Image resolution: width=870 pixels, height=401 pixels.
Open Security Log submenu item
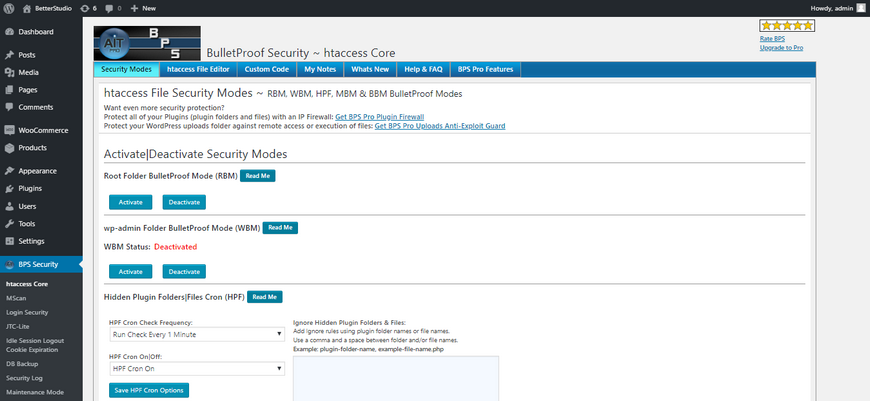click(x=24, y=378)
